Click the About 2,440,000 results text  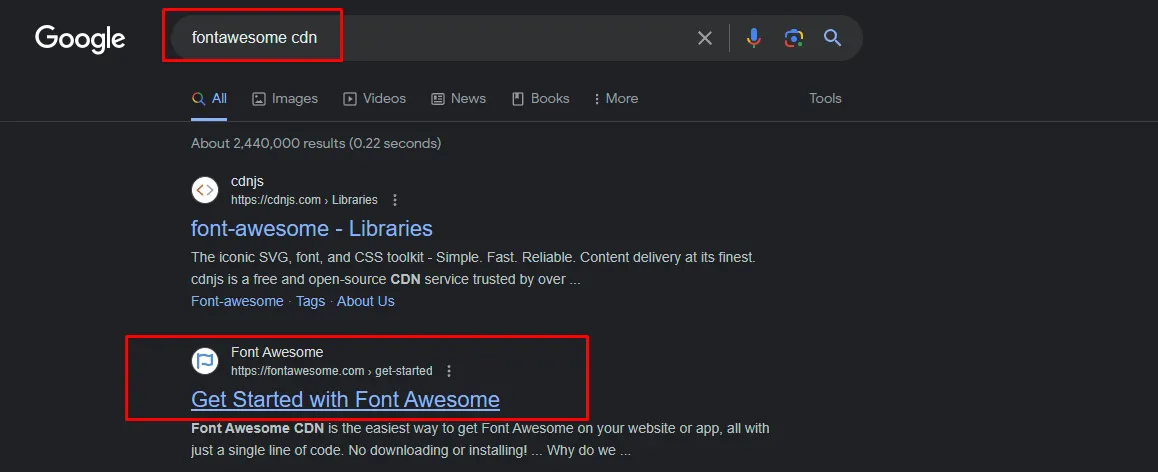click(316, 143)
